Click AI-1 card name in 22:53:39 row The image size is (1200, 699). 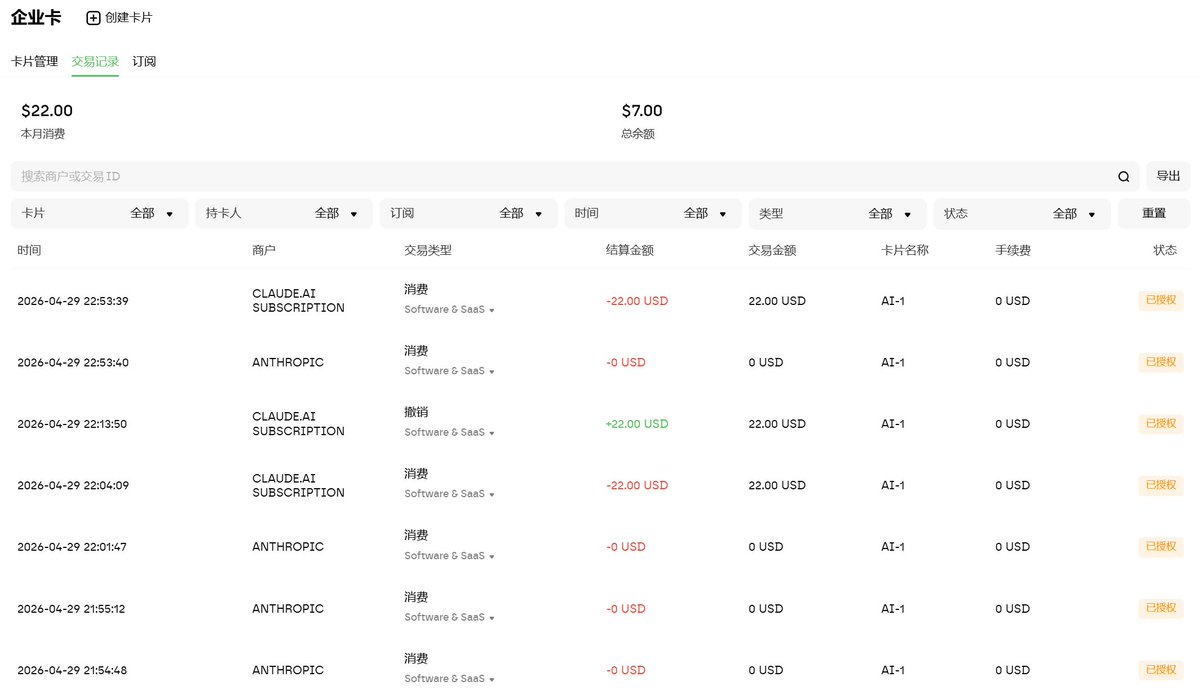tap(893, 301)
